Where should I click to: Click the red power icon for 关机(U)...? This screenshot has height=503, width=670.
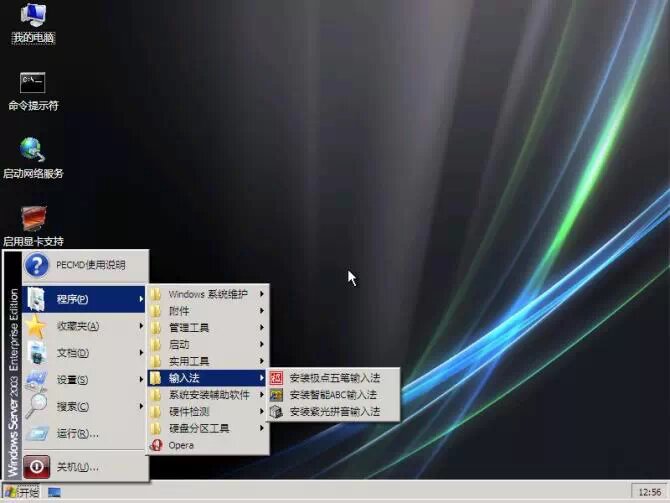(37, 467)
